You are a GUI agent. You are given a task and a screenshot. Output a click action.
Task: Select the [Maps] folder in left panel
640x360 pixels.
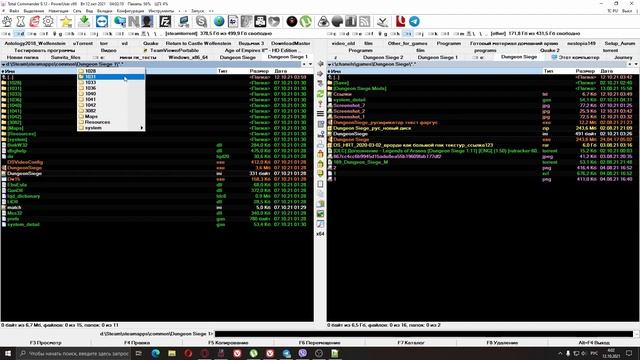click(16, 128)
